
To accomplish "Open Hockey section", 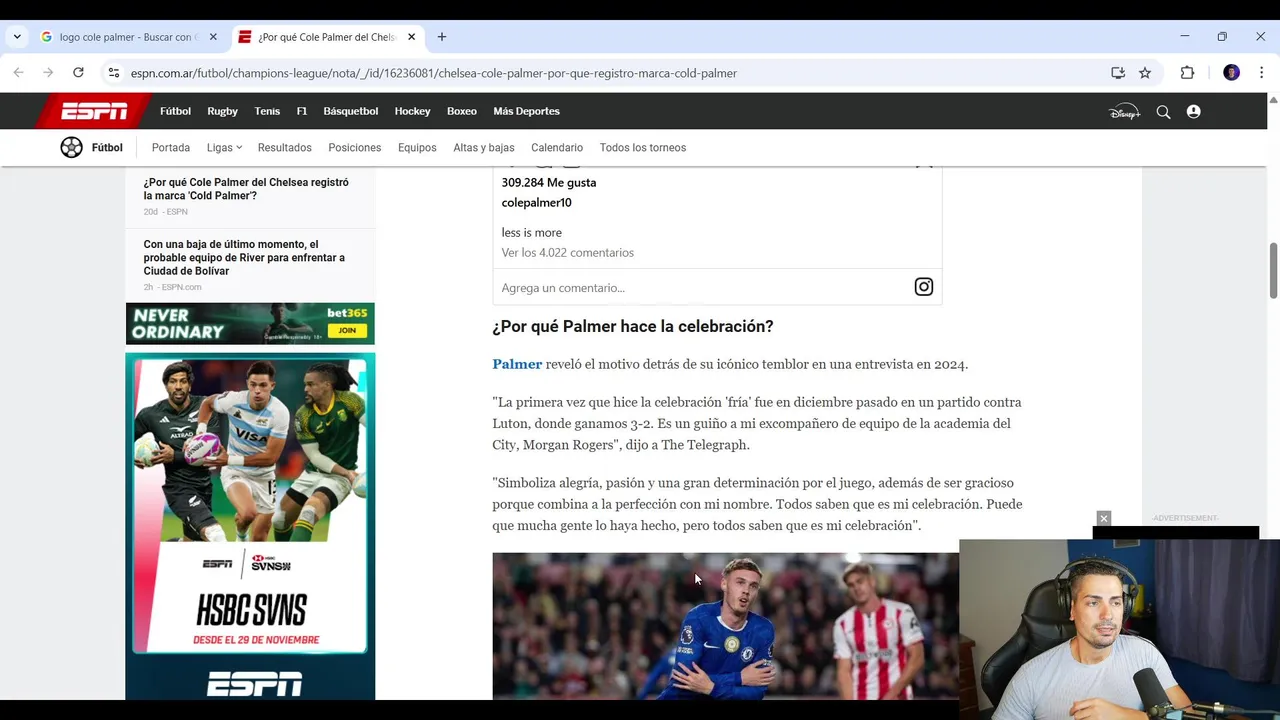I will [412, 111].
